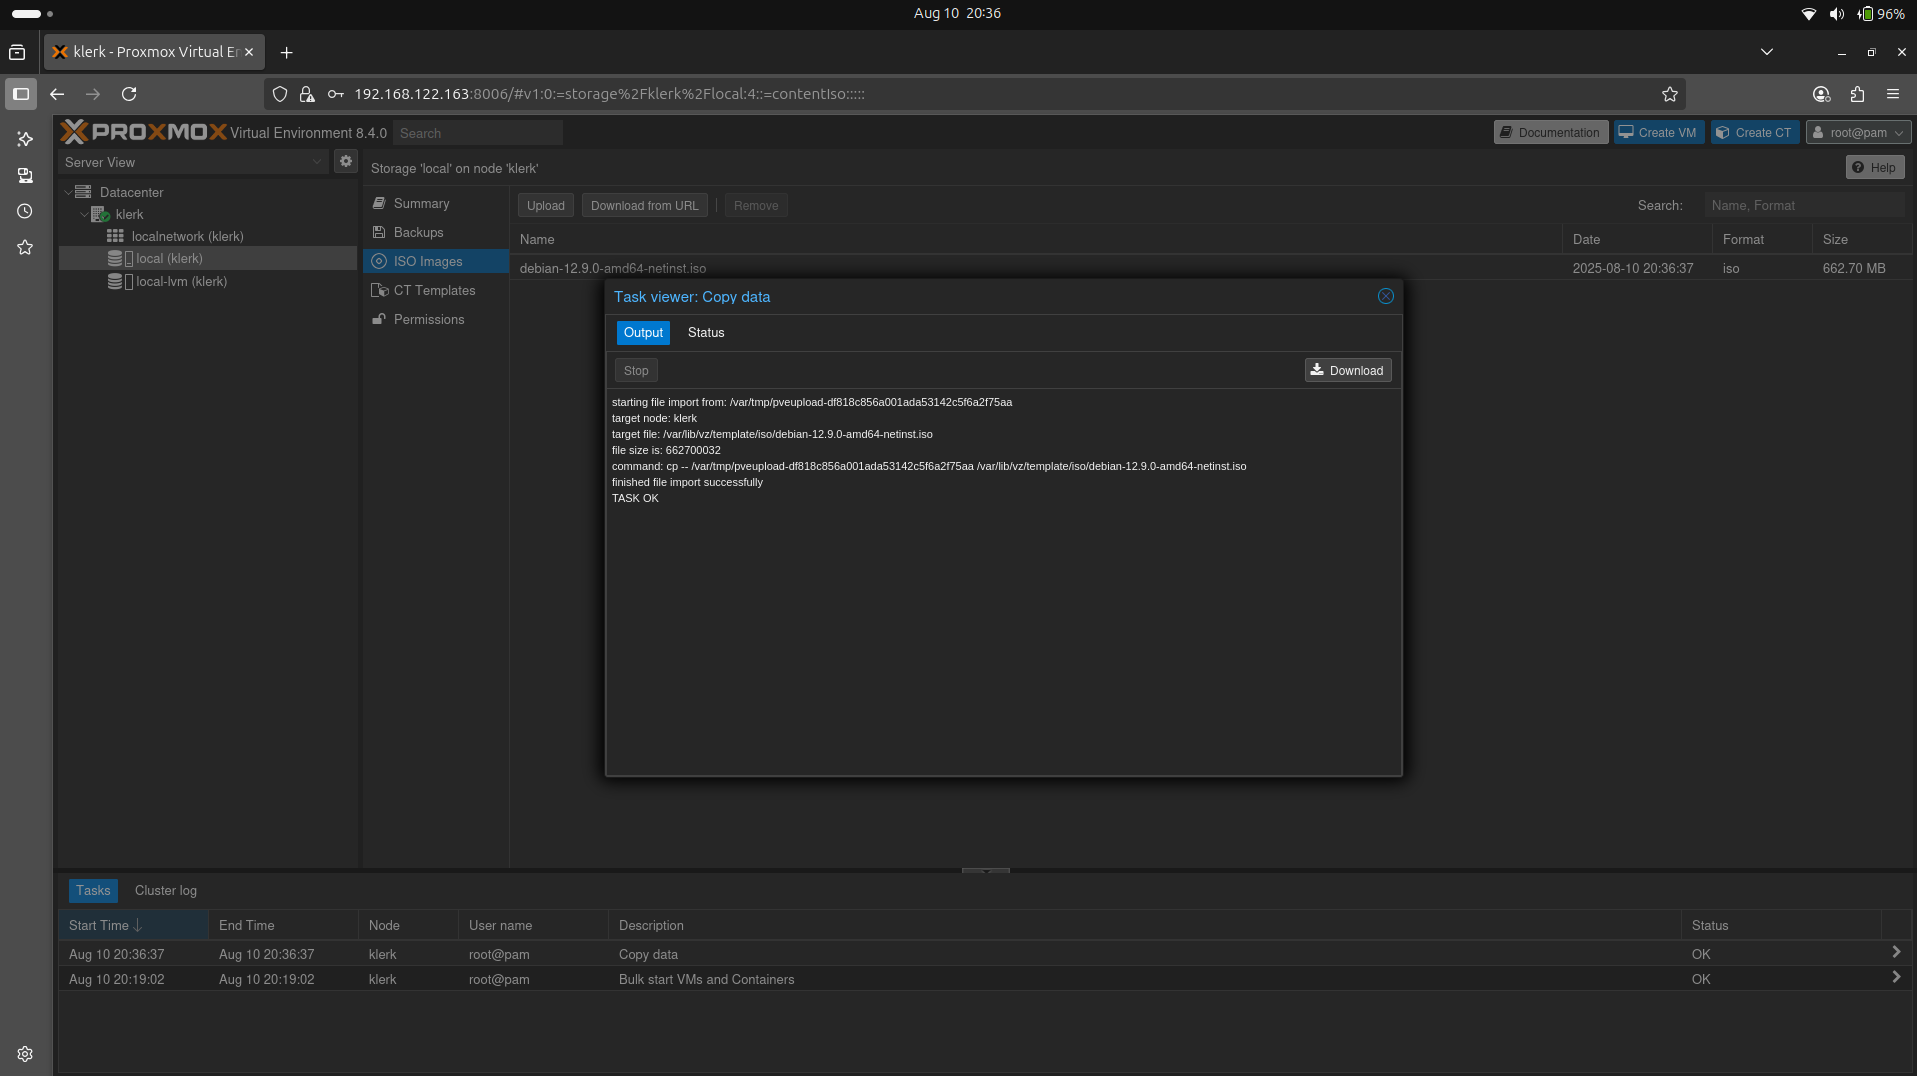The height and width of the screenshot is (1076, 1917).
Task: Open the Summary panel for storage local
Action: point(419,203)
